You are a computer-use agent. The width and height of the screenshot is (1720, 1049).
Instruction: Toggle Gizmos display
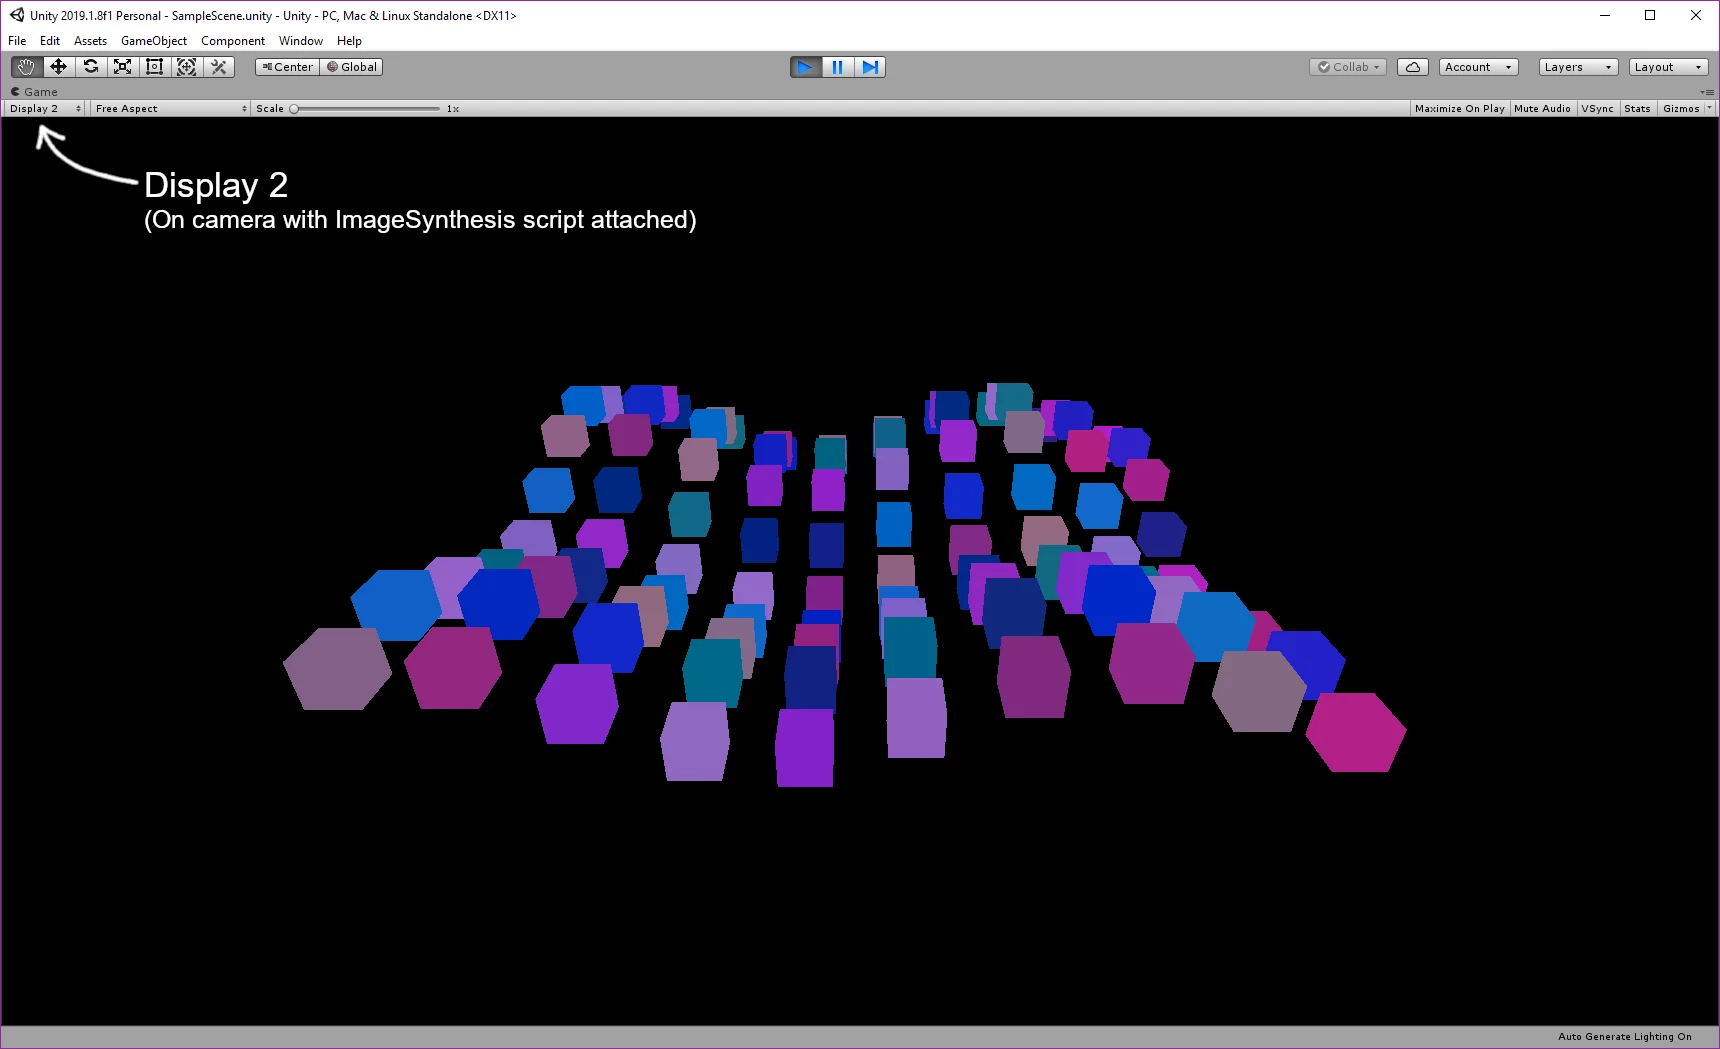point(1681,108)
